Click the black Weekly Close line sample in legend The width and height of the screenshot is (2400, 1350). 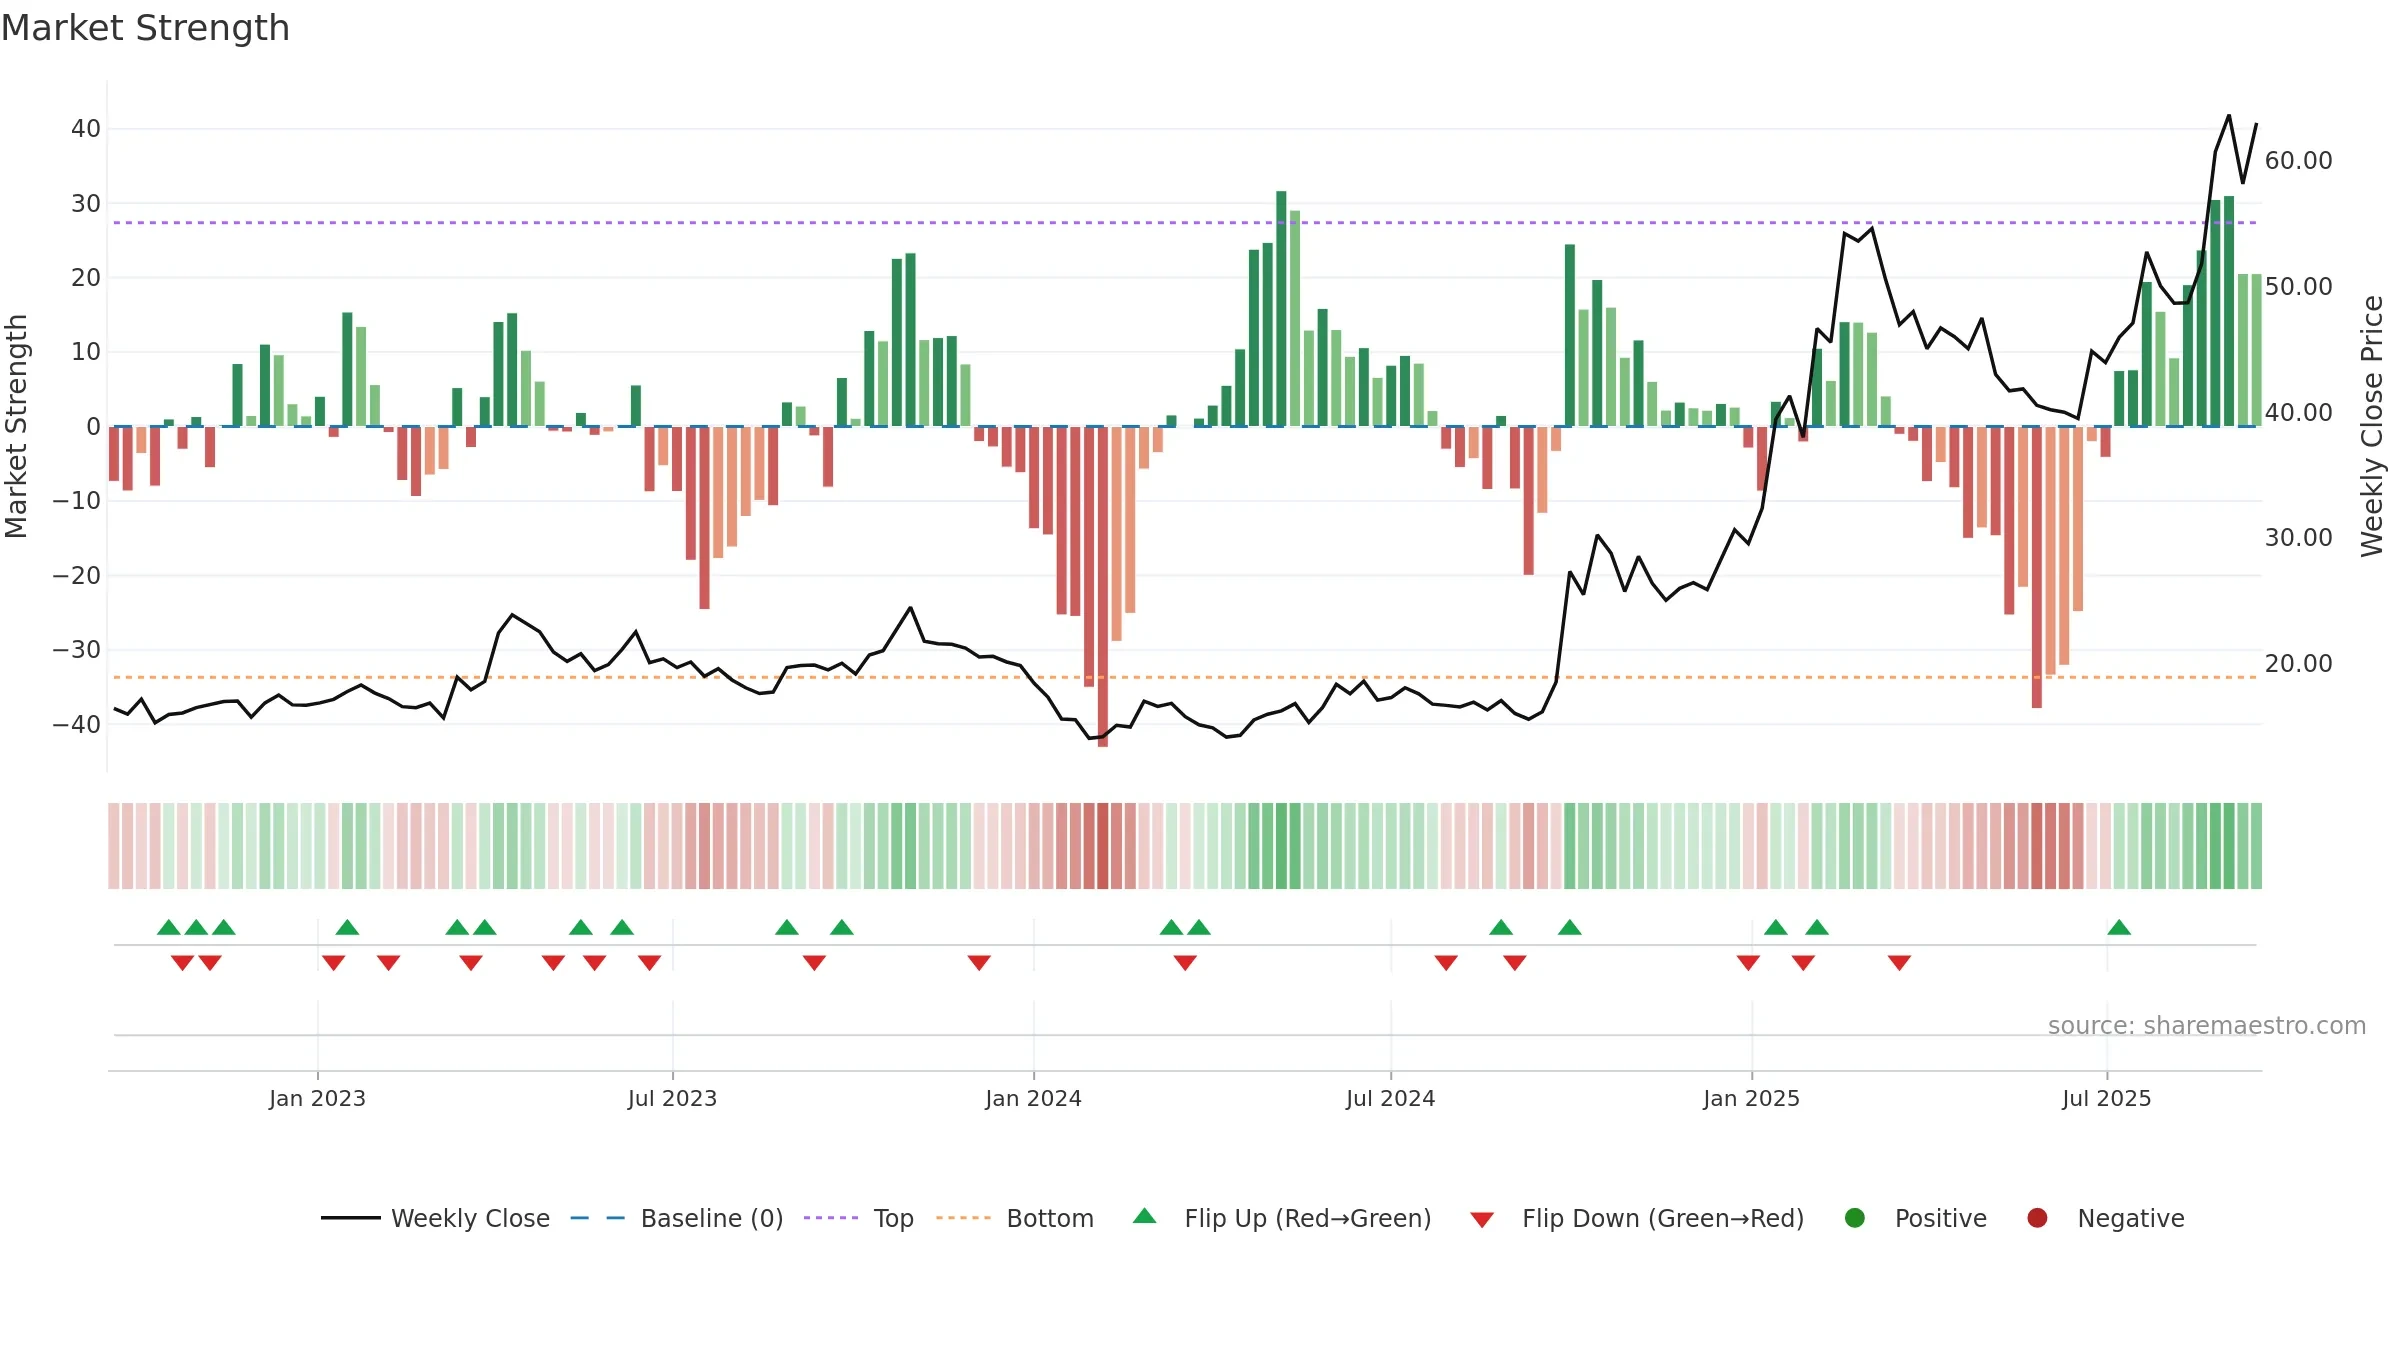click(x=351, y=1218)
